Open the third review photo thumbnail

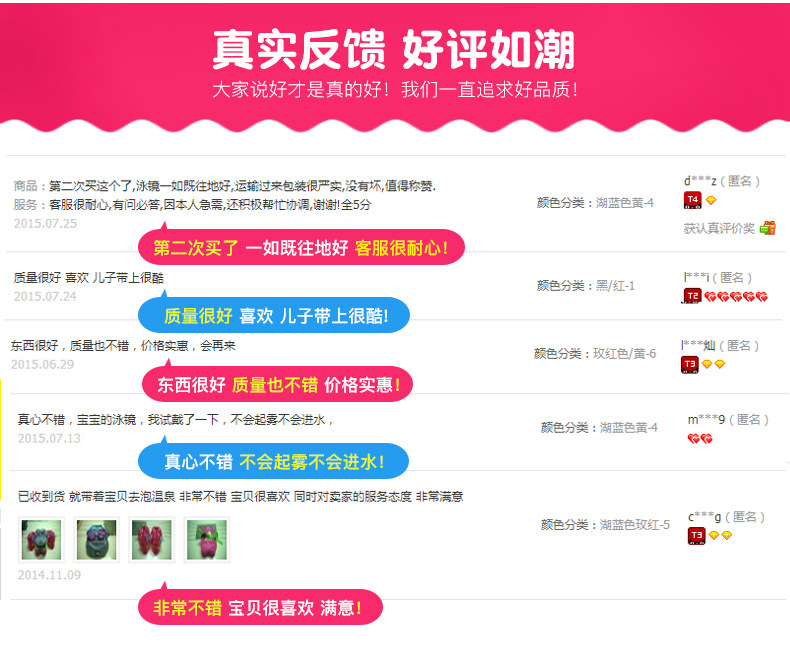coord(152,540)
